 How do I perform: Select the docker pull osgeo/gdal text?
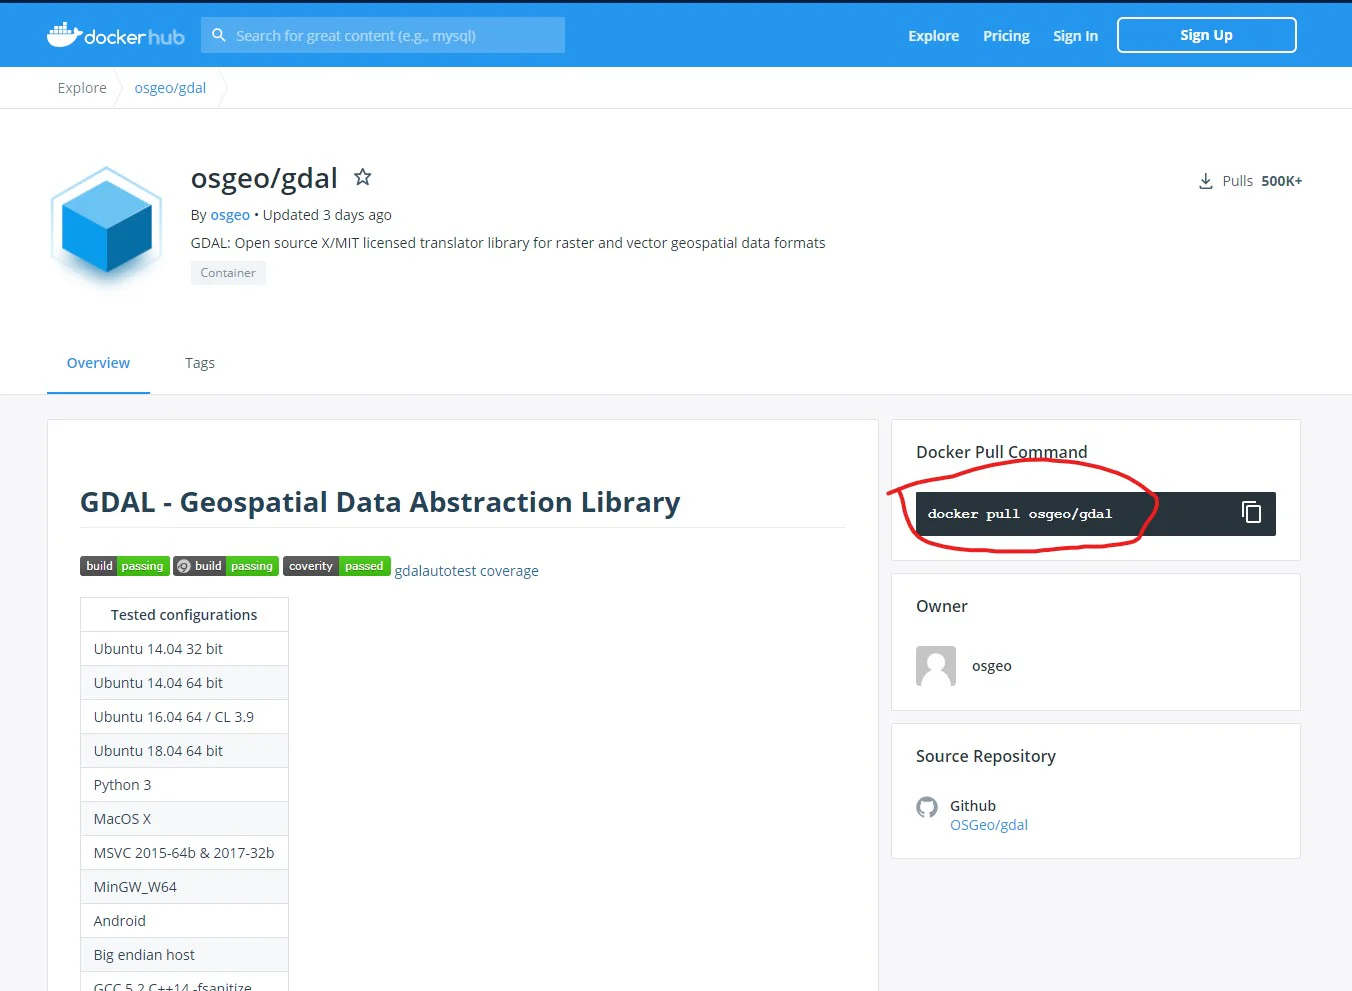[1020, 514]
